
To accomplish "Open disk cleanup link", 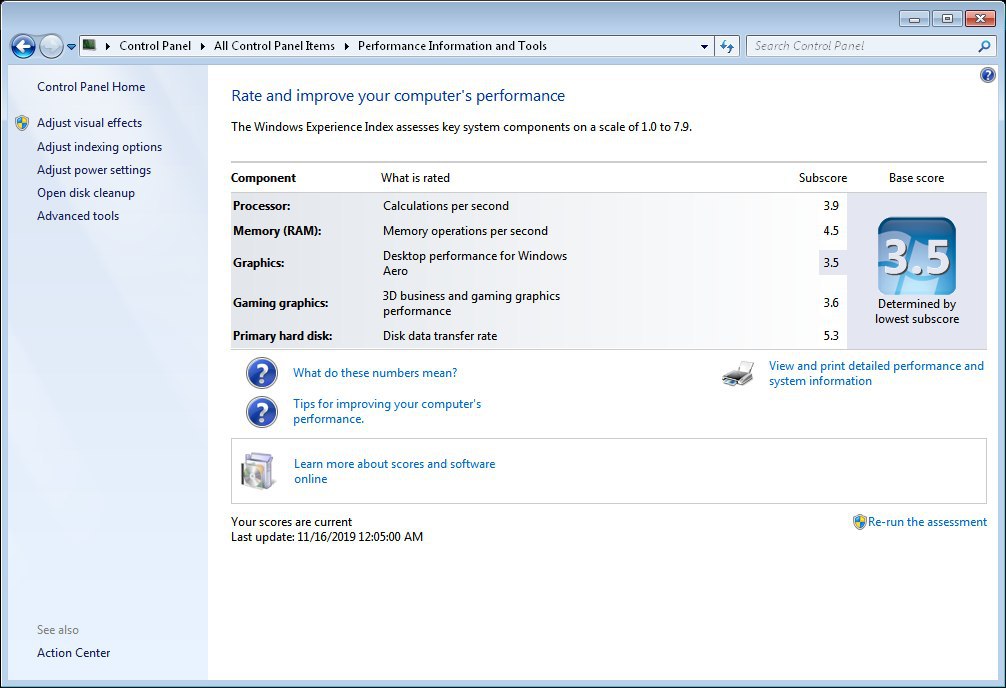I will pyautogui.click(x=86, y=193).
